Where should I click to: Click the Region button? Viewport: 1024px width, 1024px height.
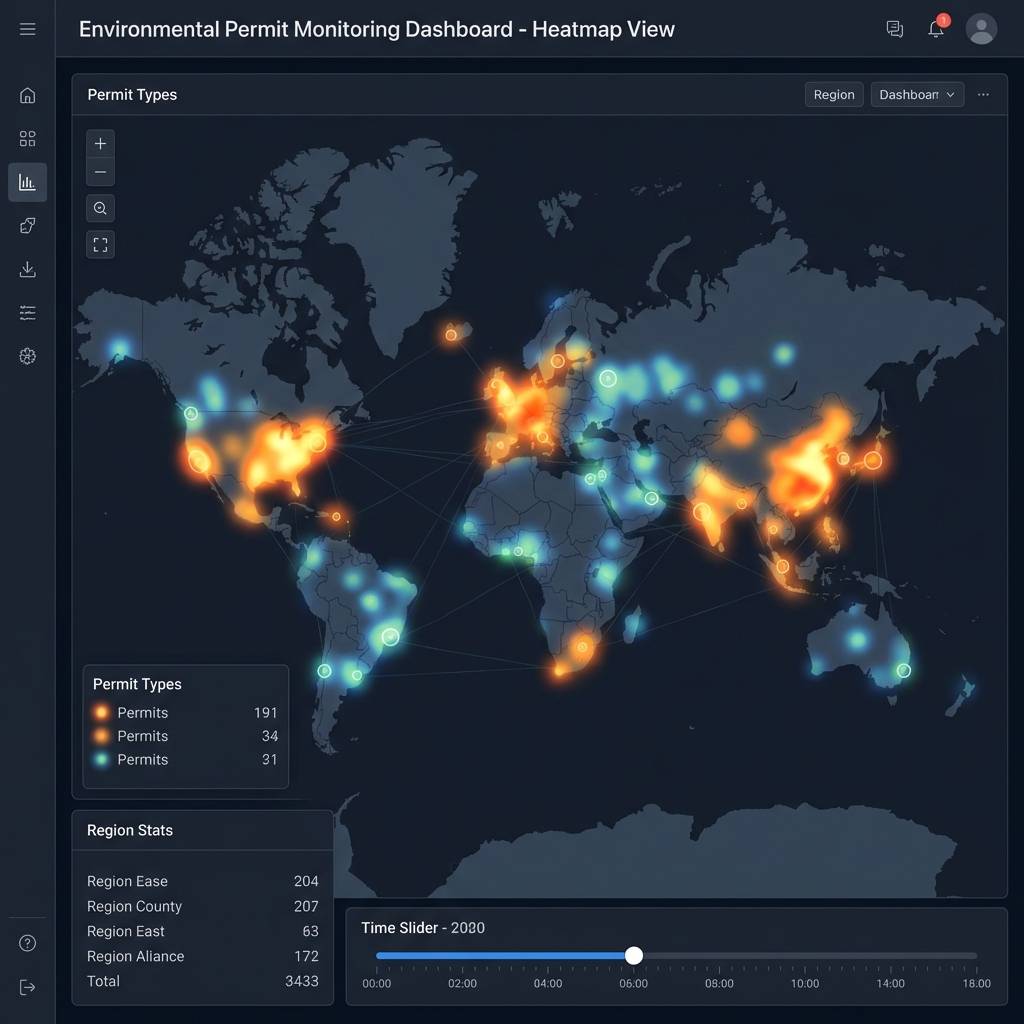coord(834,95)
